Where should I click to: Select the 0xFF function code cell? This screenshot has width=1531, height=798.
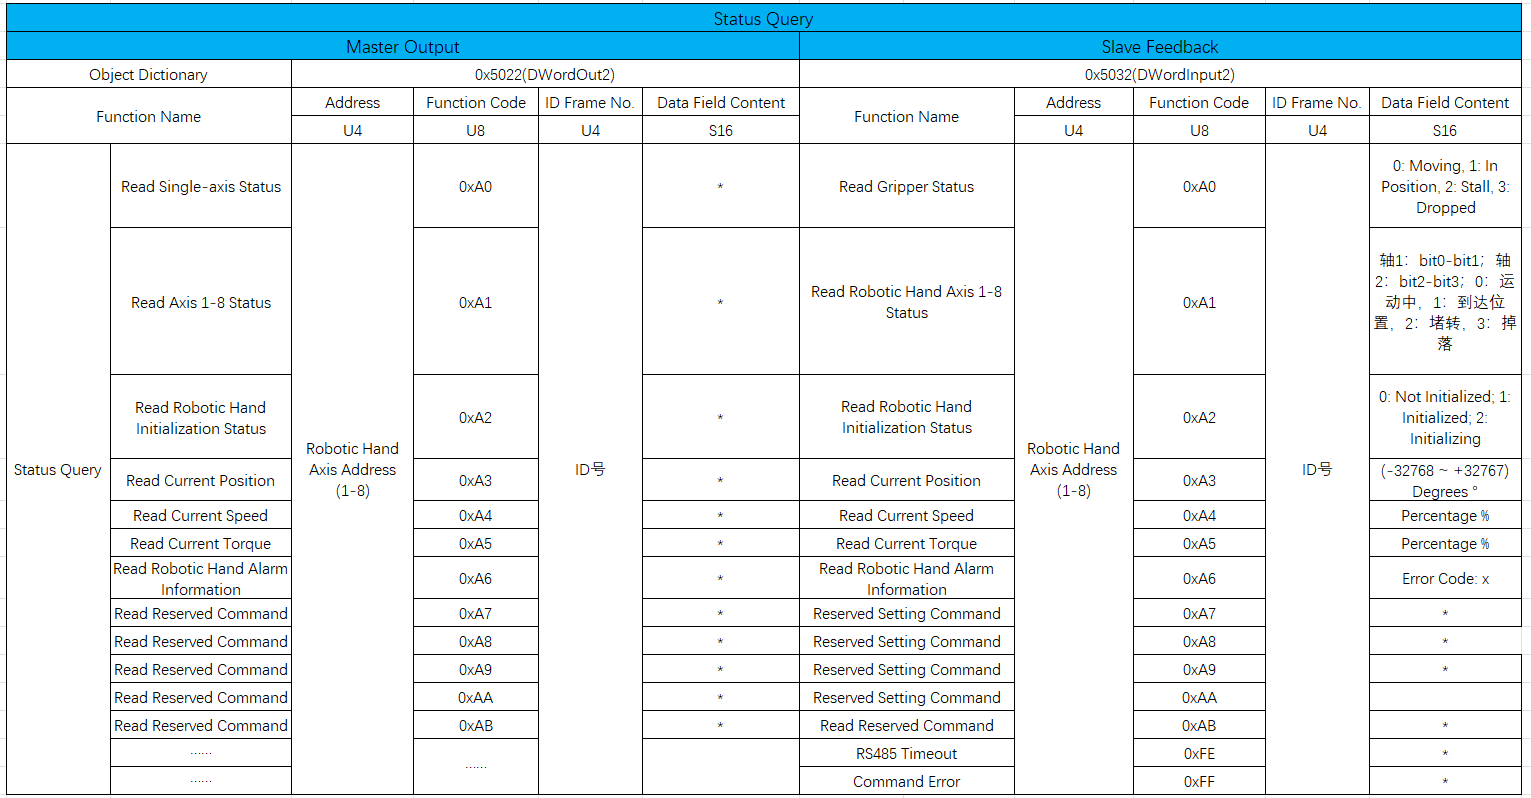(x=1199, y=781)
